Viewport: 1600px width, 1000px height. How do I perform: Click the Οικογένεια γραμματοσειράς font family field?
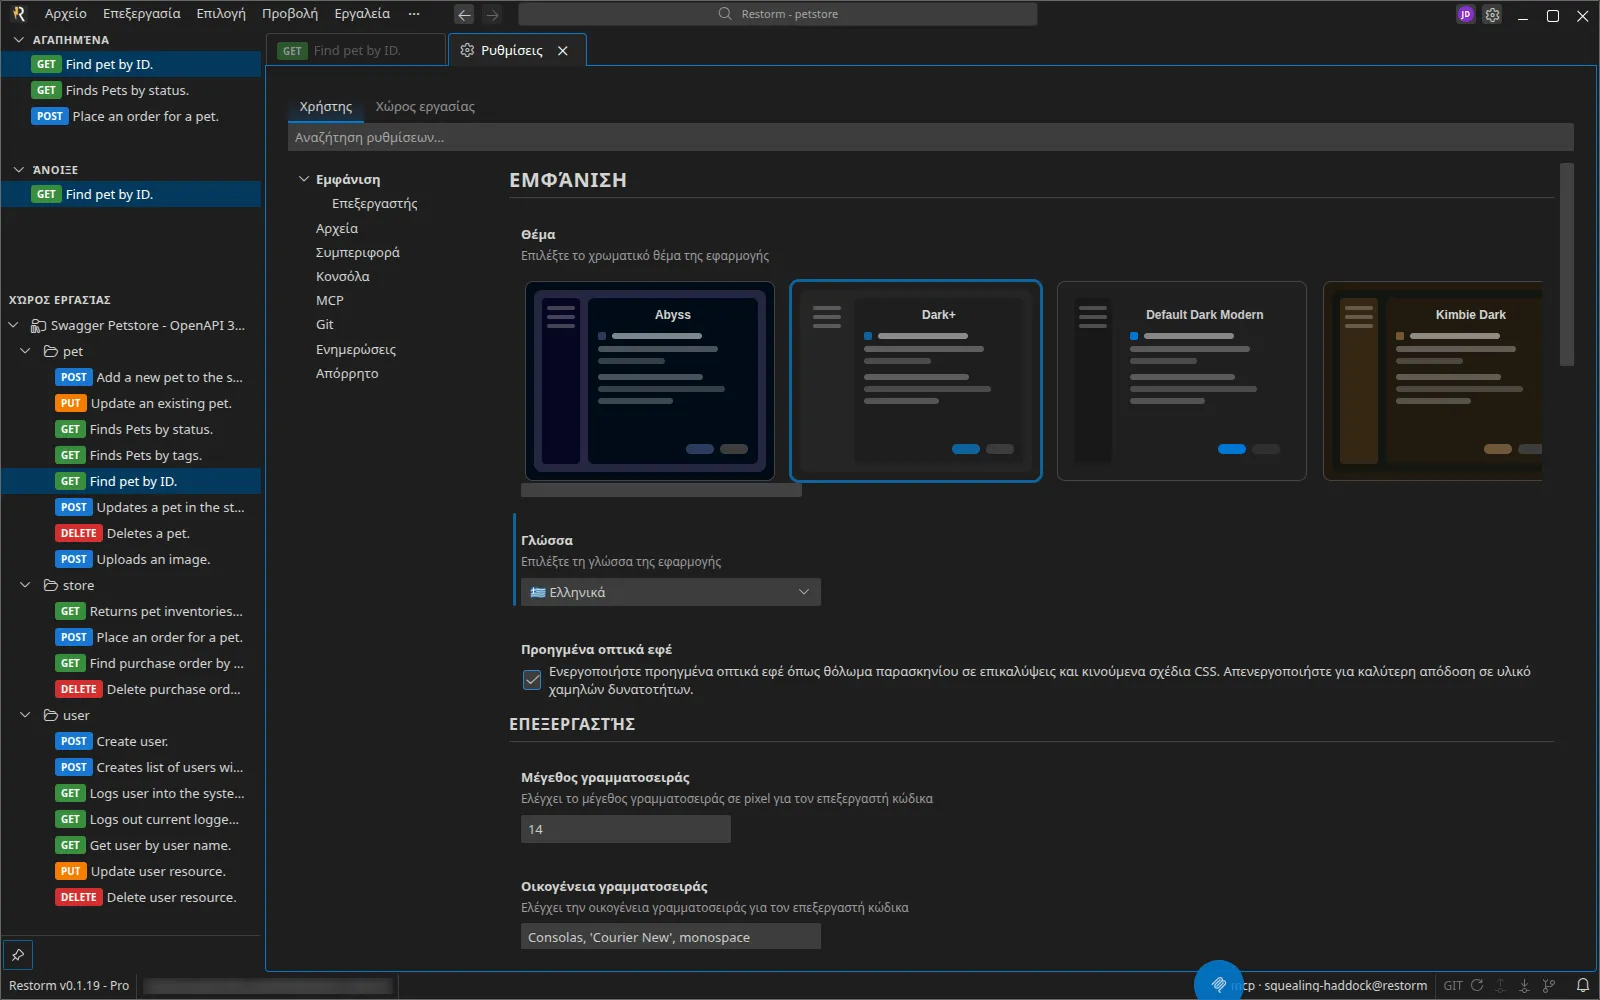coord(671,937)
